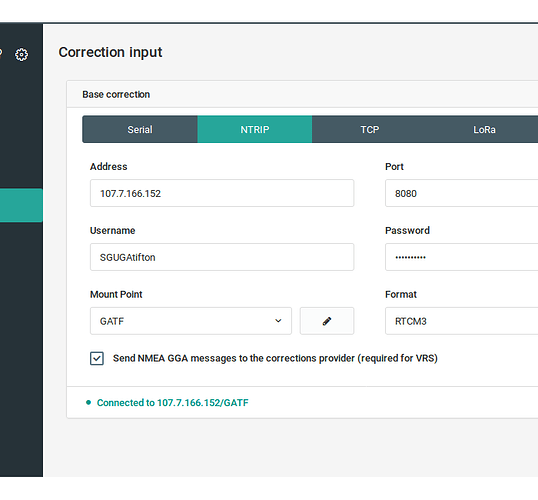Click Connected to 107.7.166.152/GATF status text

point(173,403)
